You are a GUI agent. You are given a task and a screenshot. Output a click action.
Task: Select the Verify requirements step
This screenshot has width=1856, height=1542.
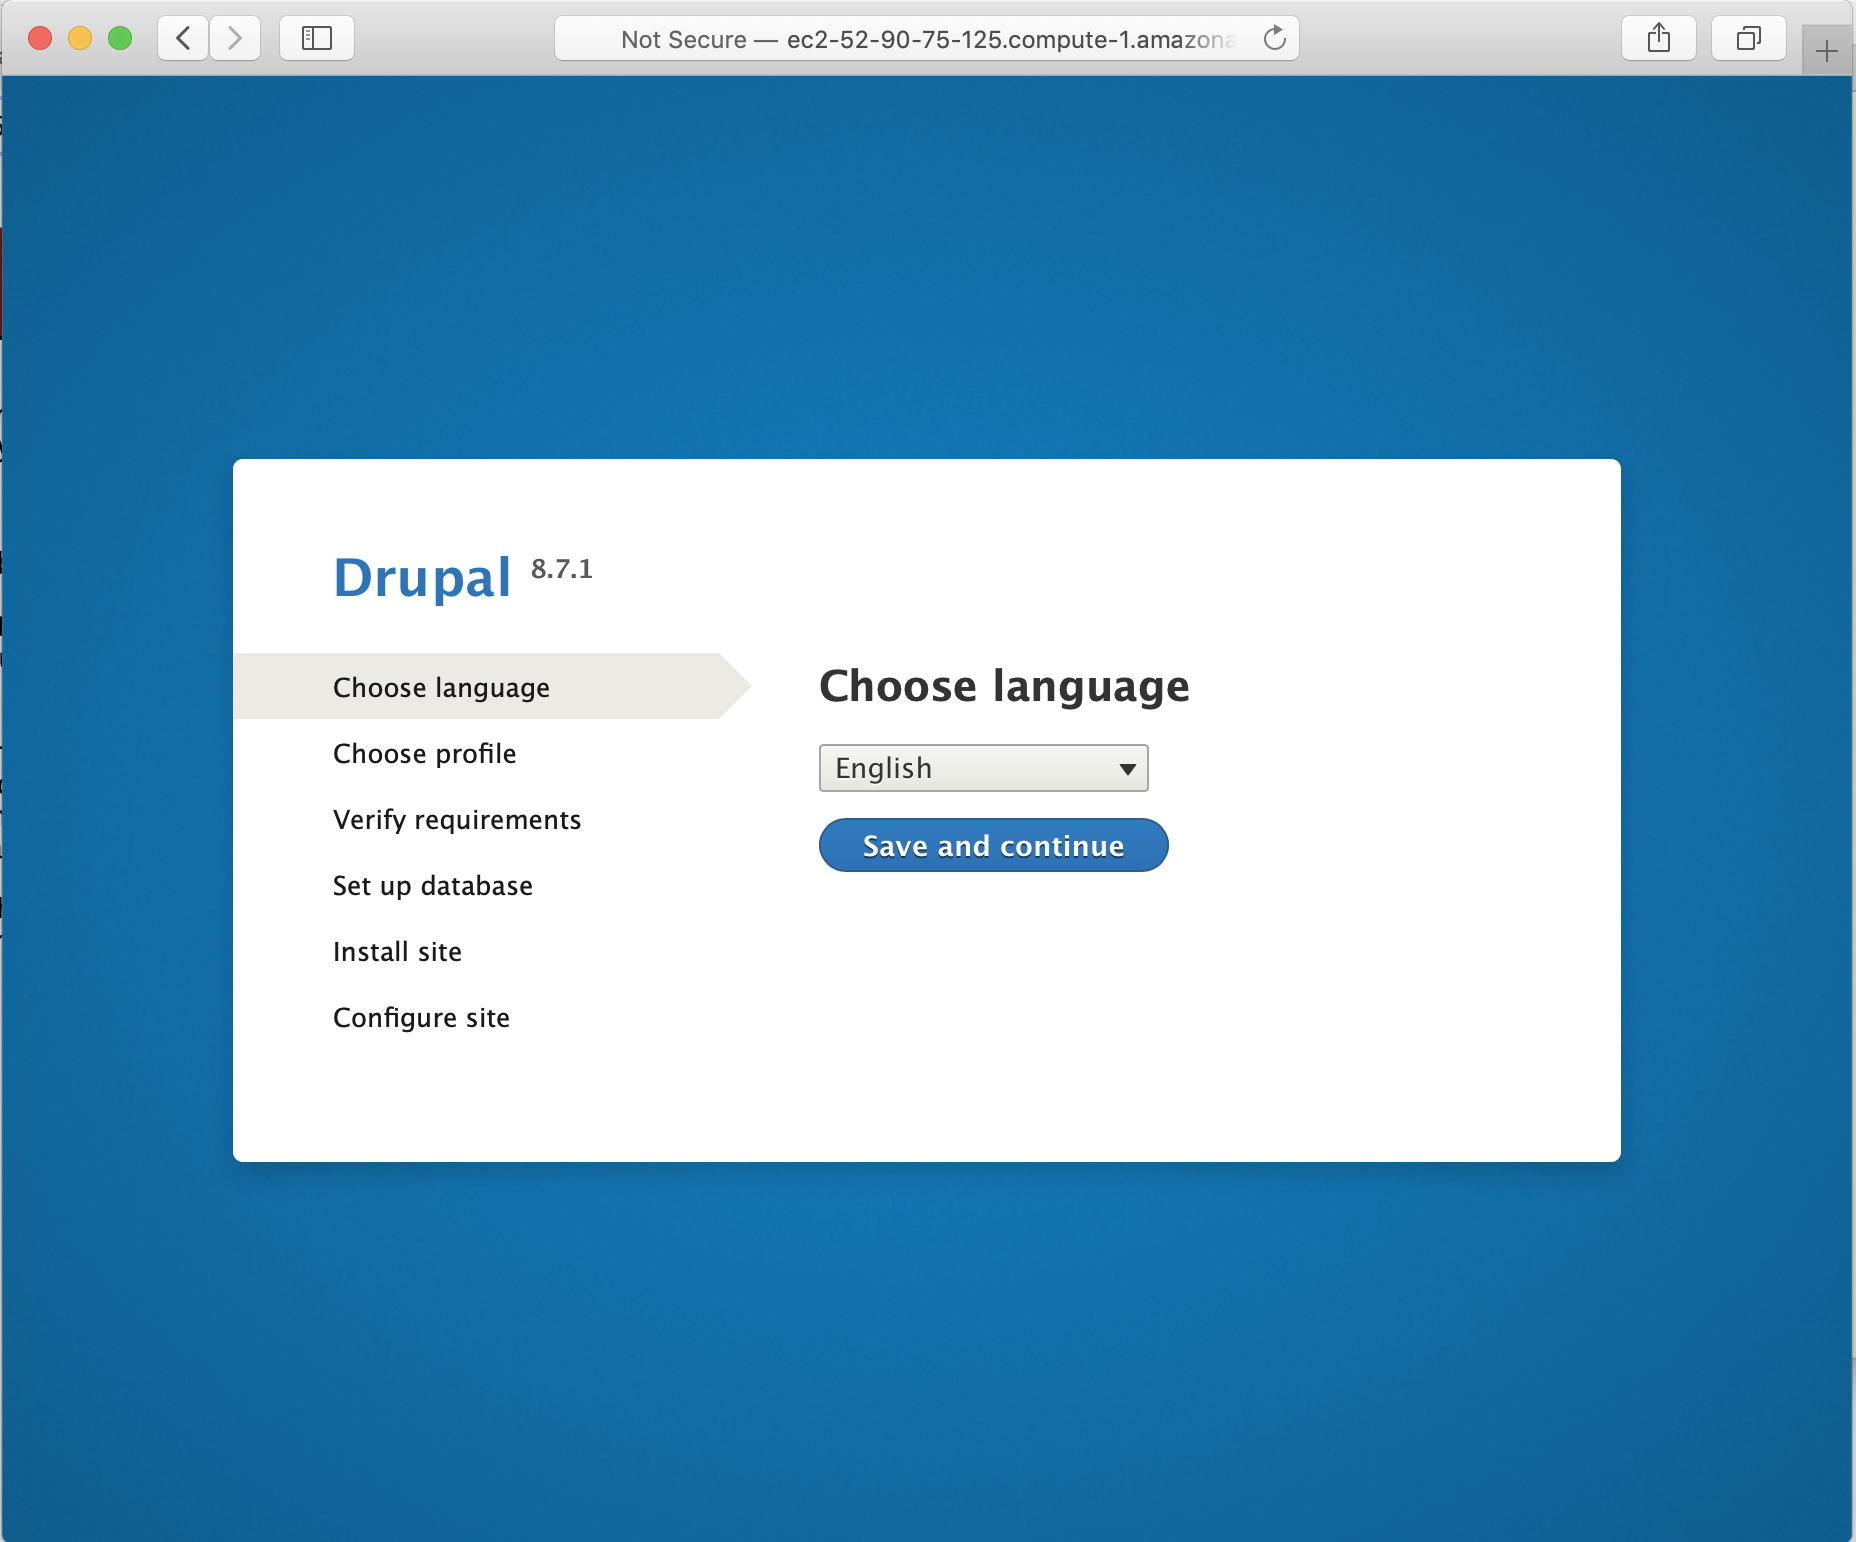pyautogui.click(x=457, y=819)
